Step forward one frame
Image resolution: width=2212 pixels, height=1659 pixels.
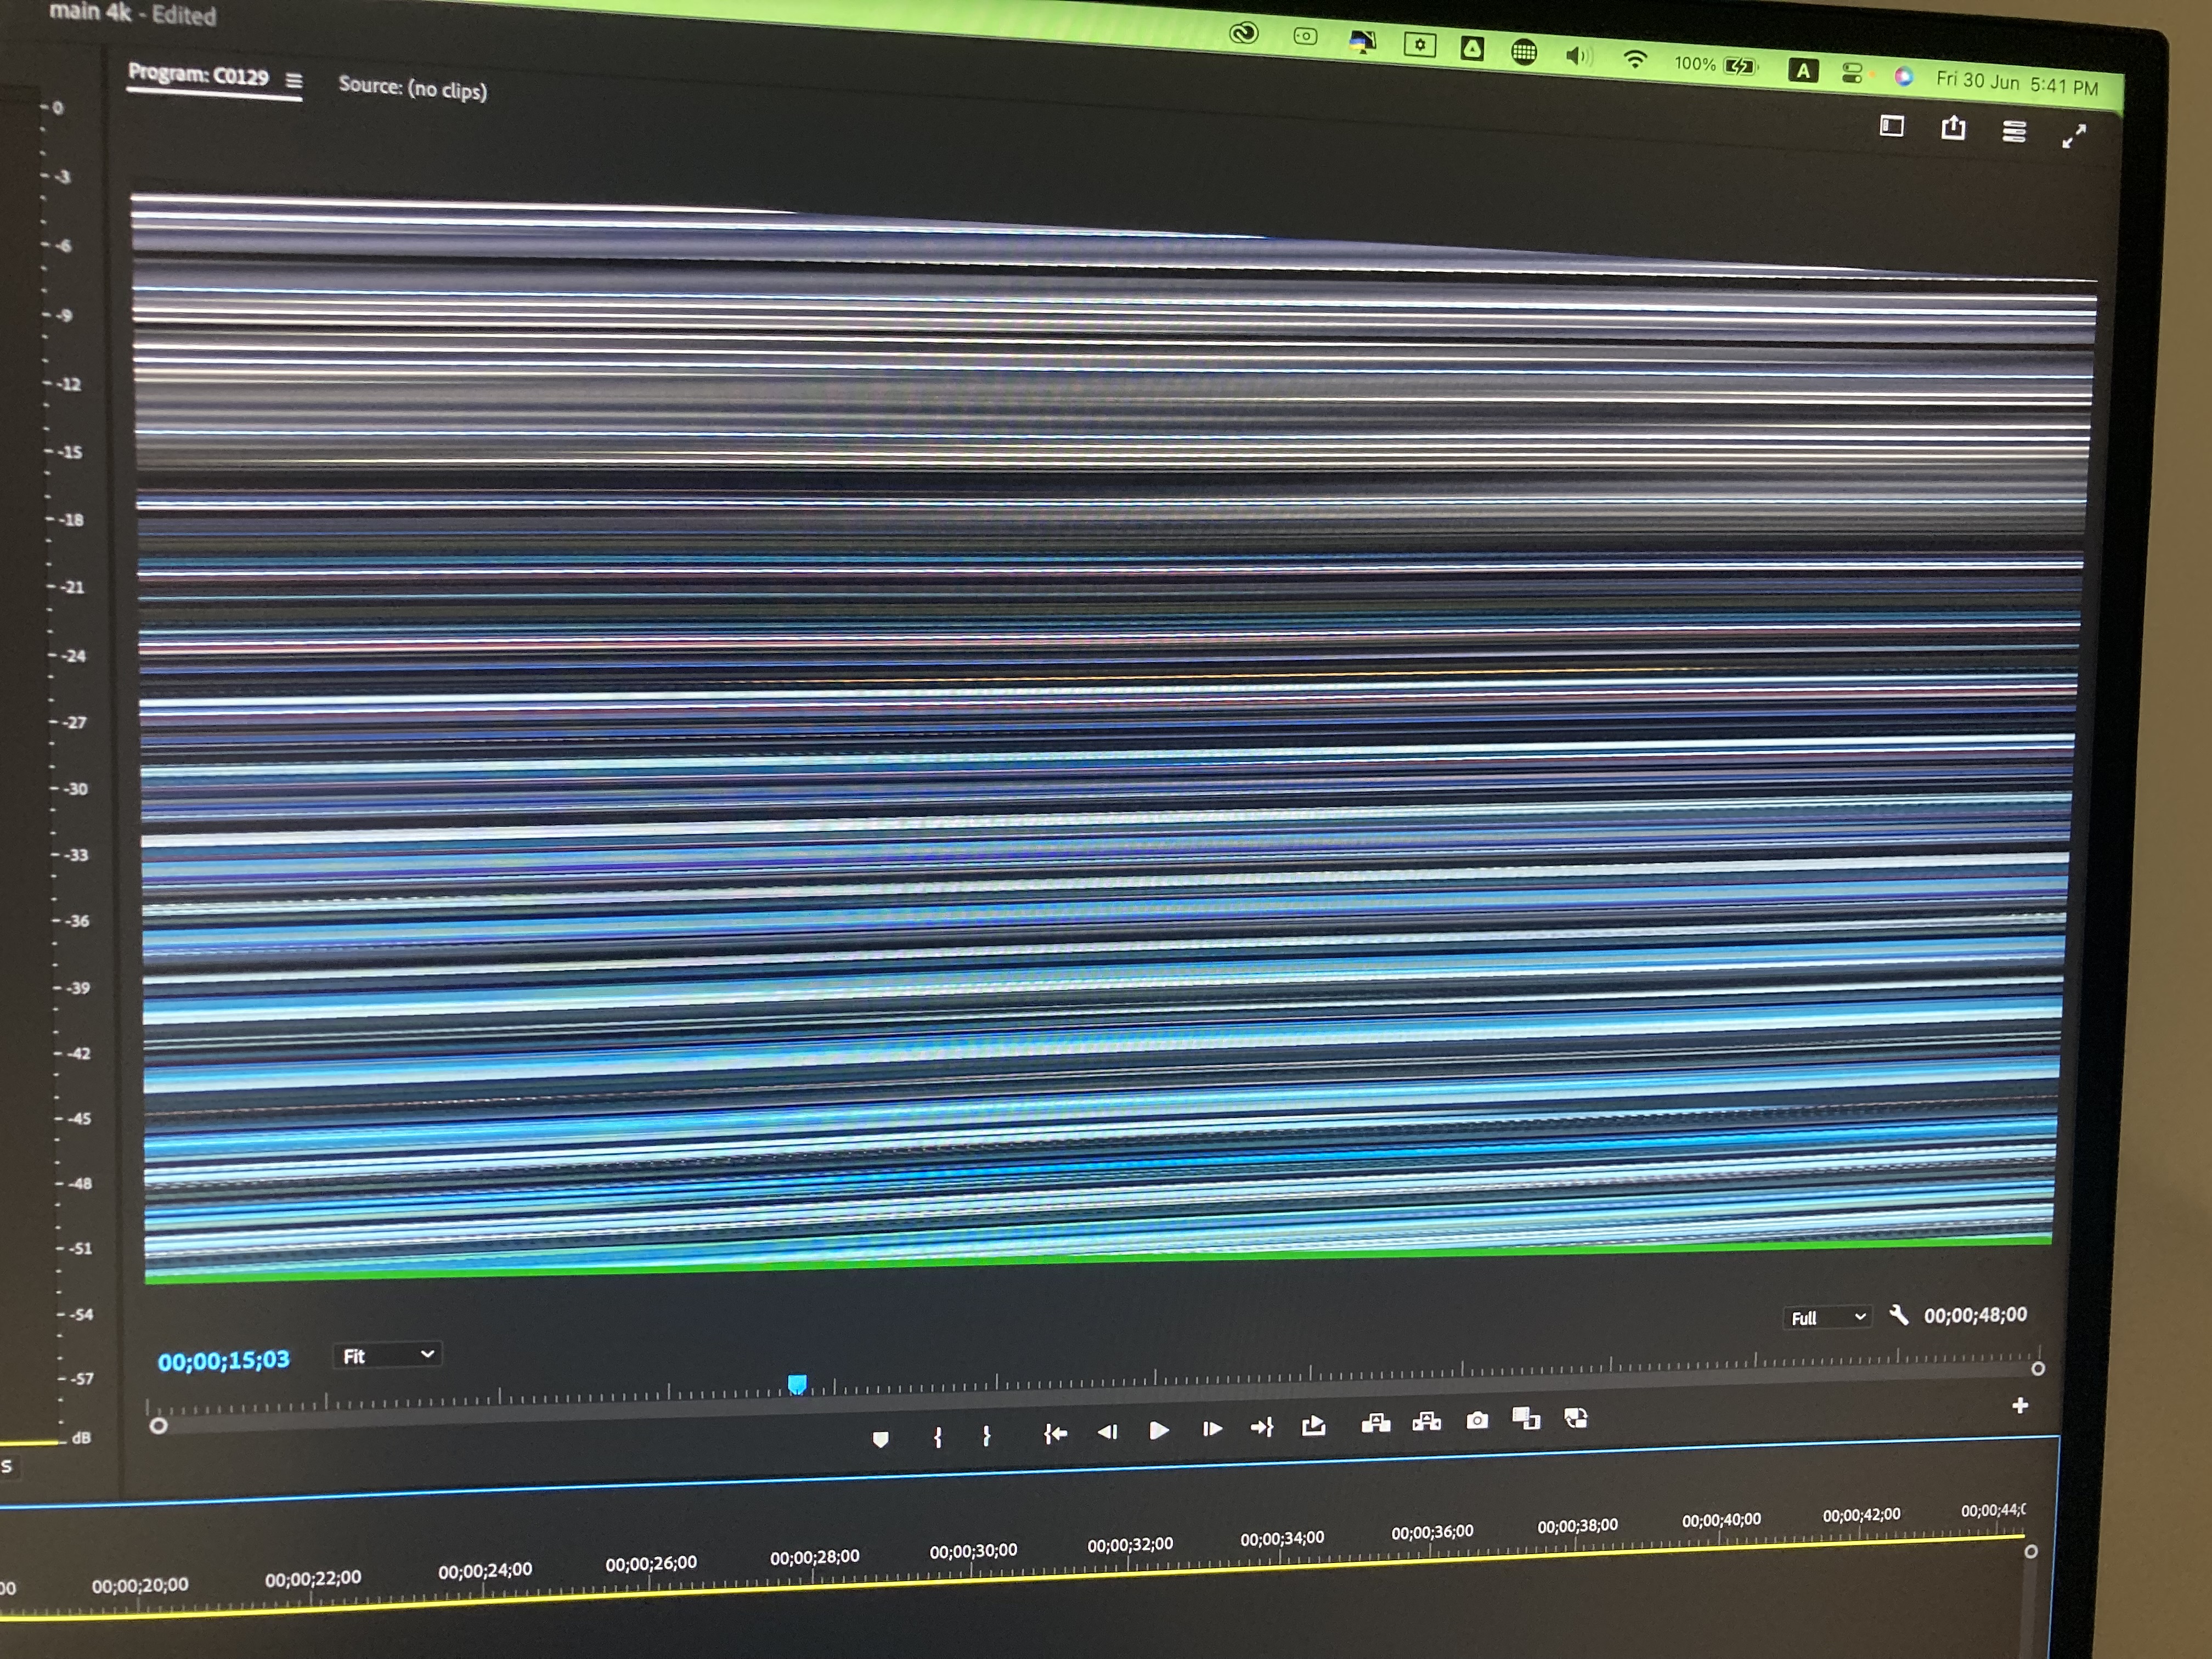tap(1211, 1429)
